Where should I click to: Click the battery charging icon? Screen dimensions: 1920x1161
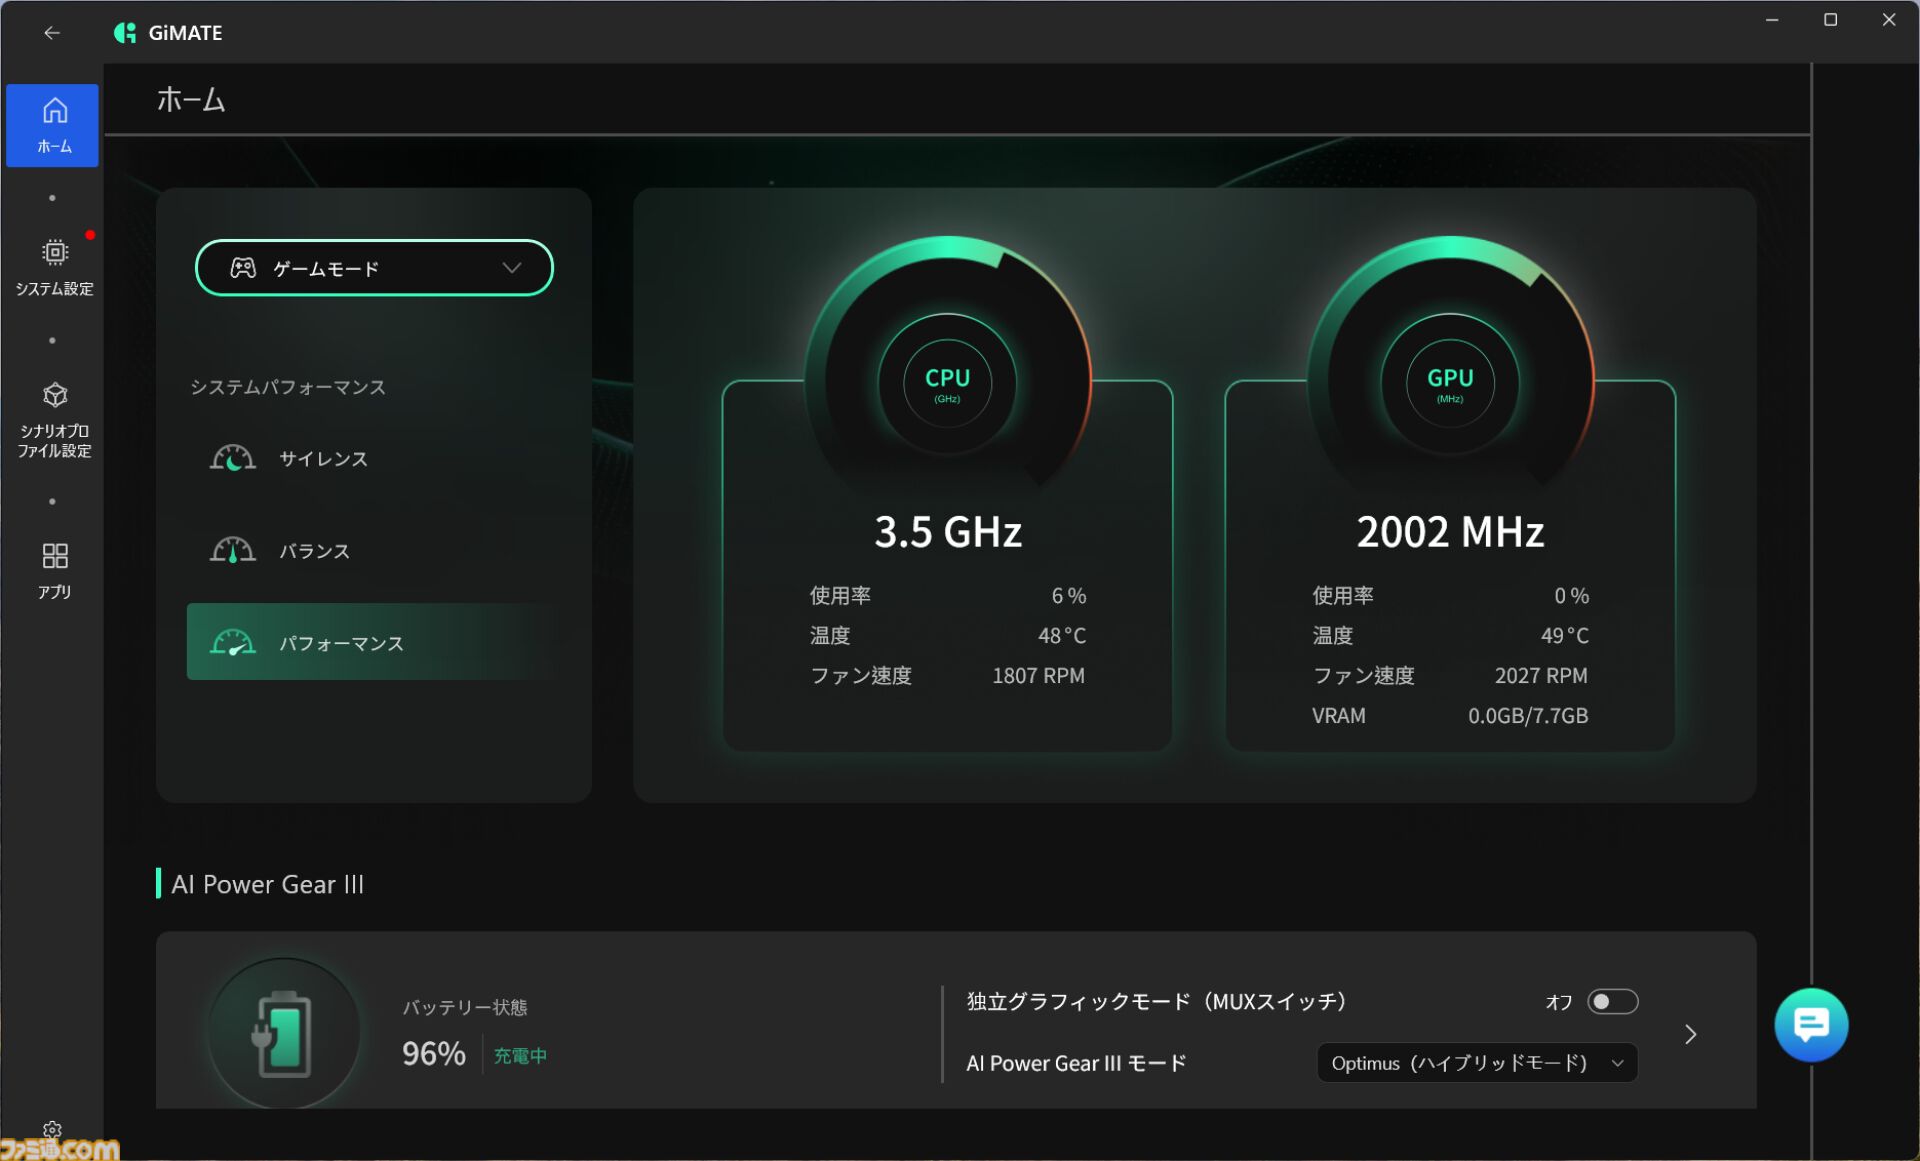click(x=284, y=1034)
